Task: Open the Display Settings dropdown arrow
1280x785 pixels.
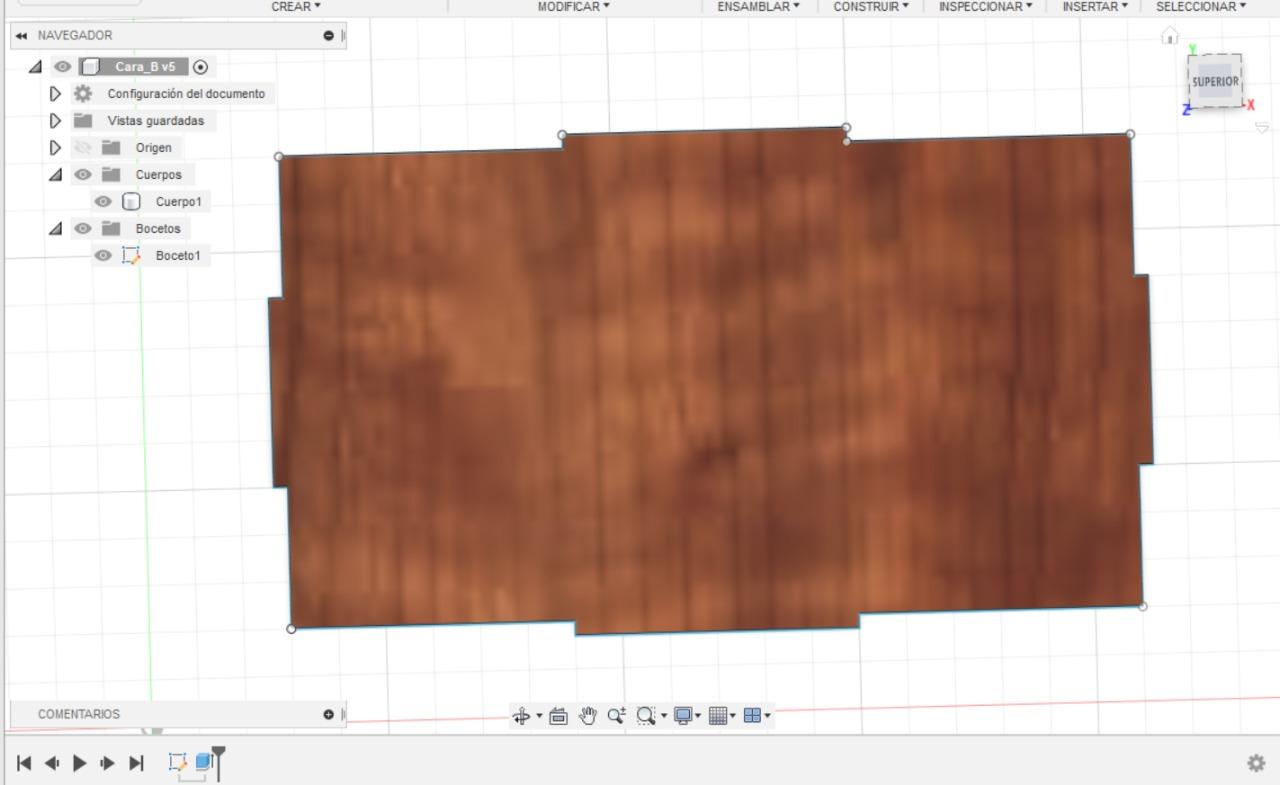Action: [x=698, y=716]
